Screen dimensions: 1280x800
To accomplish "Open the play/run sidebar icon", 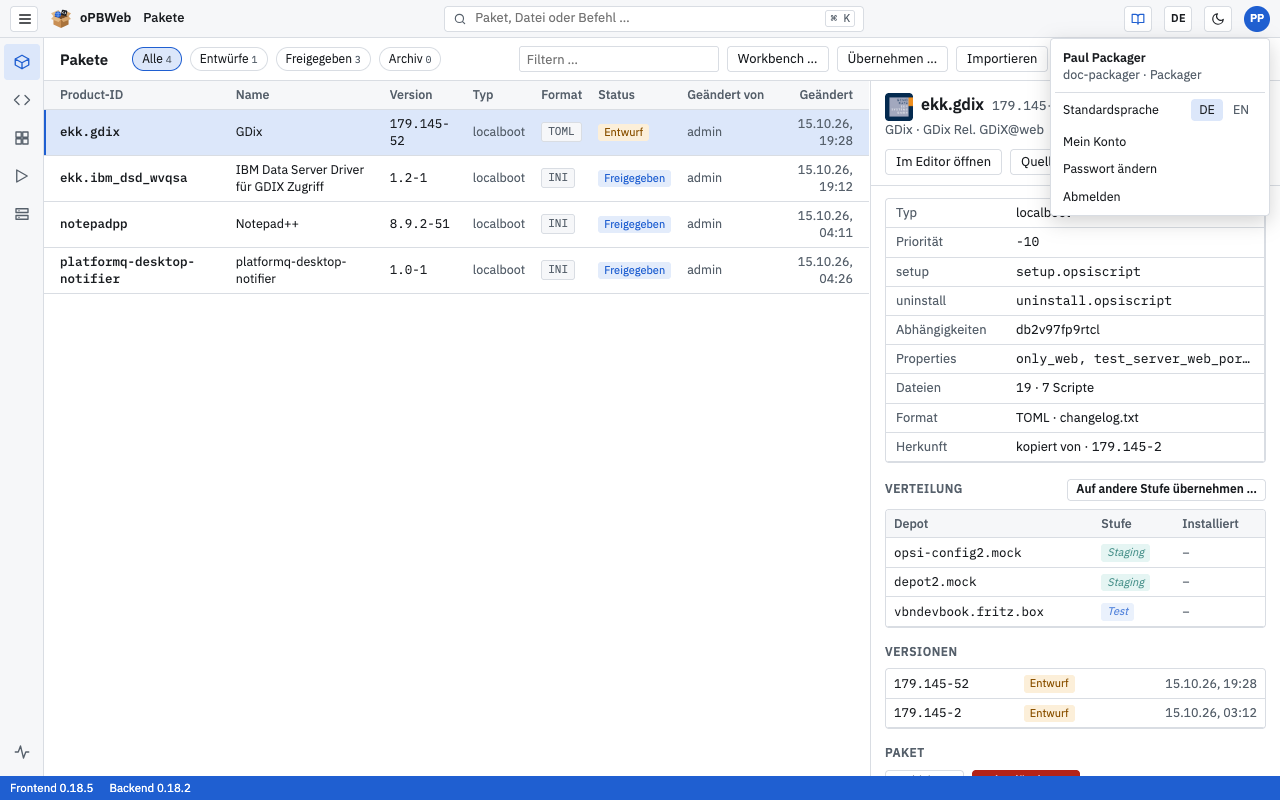I will tap(22, 176).
